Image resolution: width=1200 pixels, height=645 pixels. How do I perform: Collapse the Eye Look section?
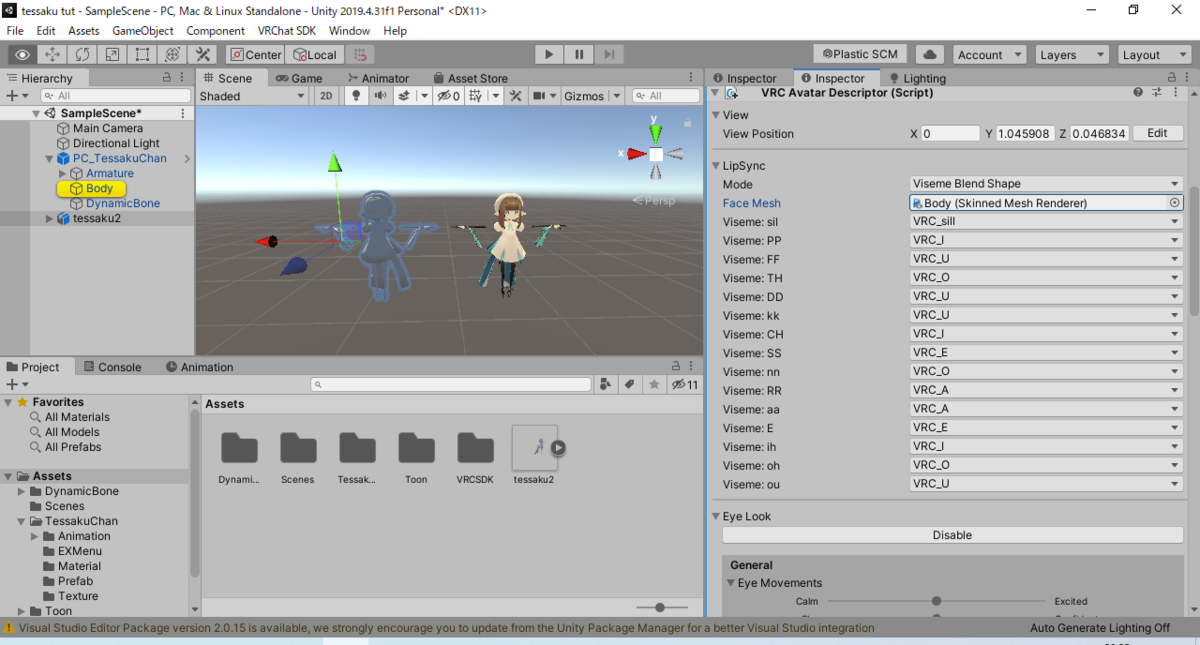point(716,517)
